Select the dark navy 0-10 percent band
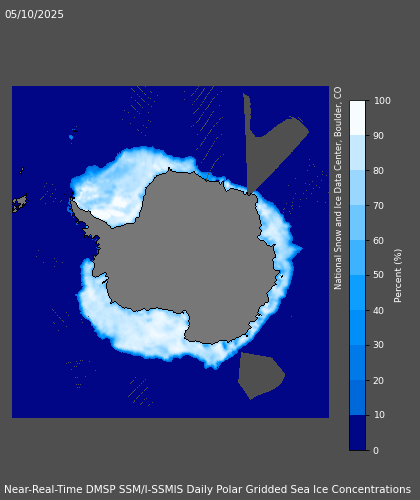 tap(357, 433)
